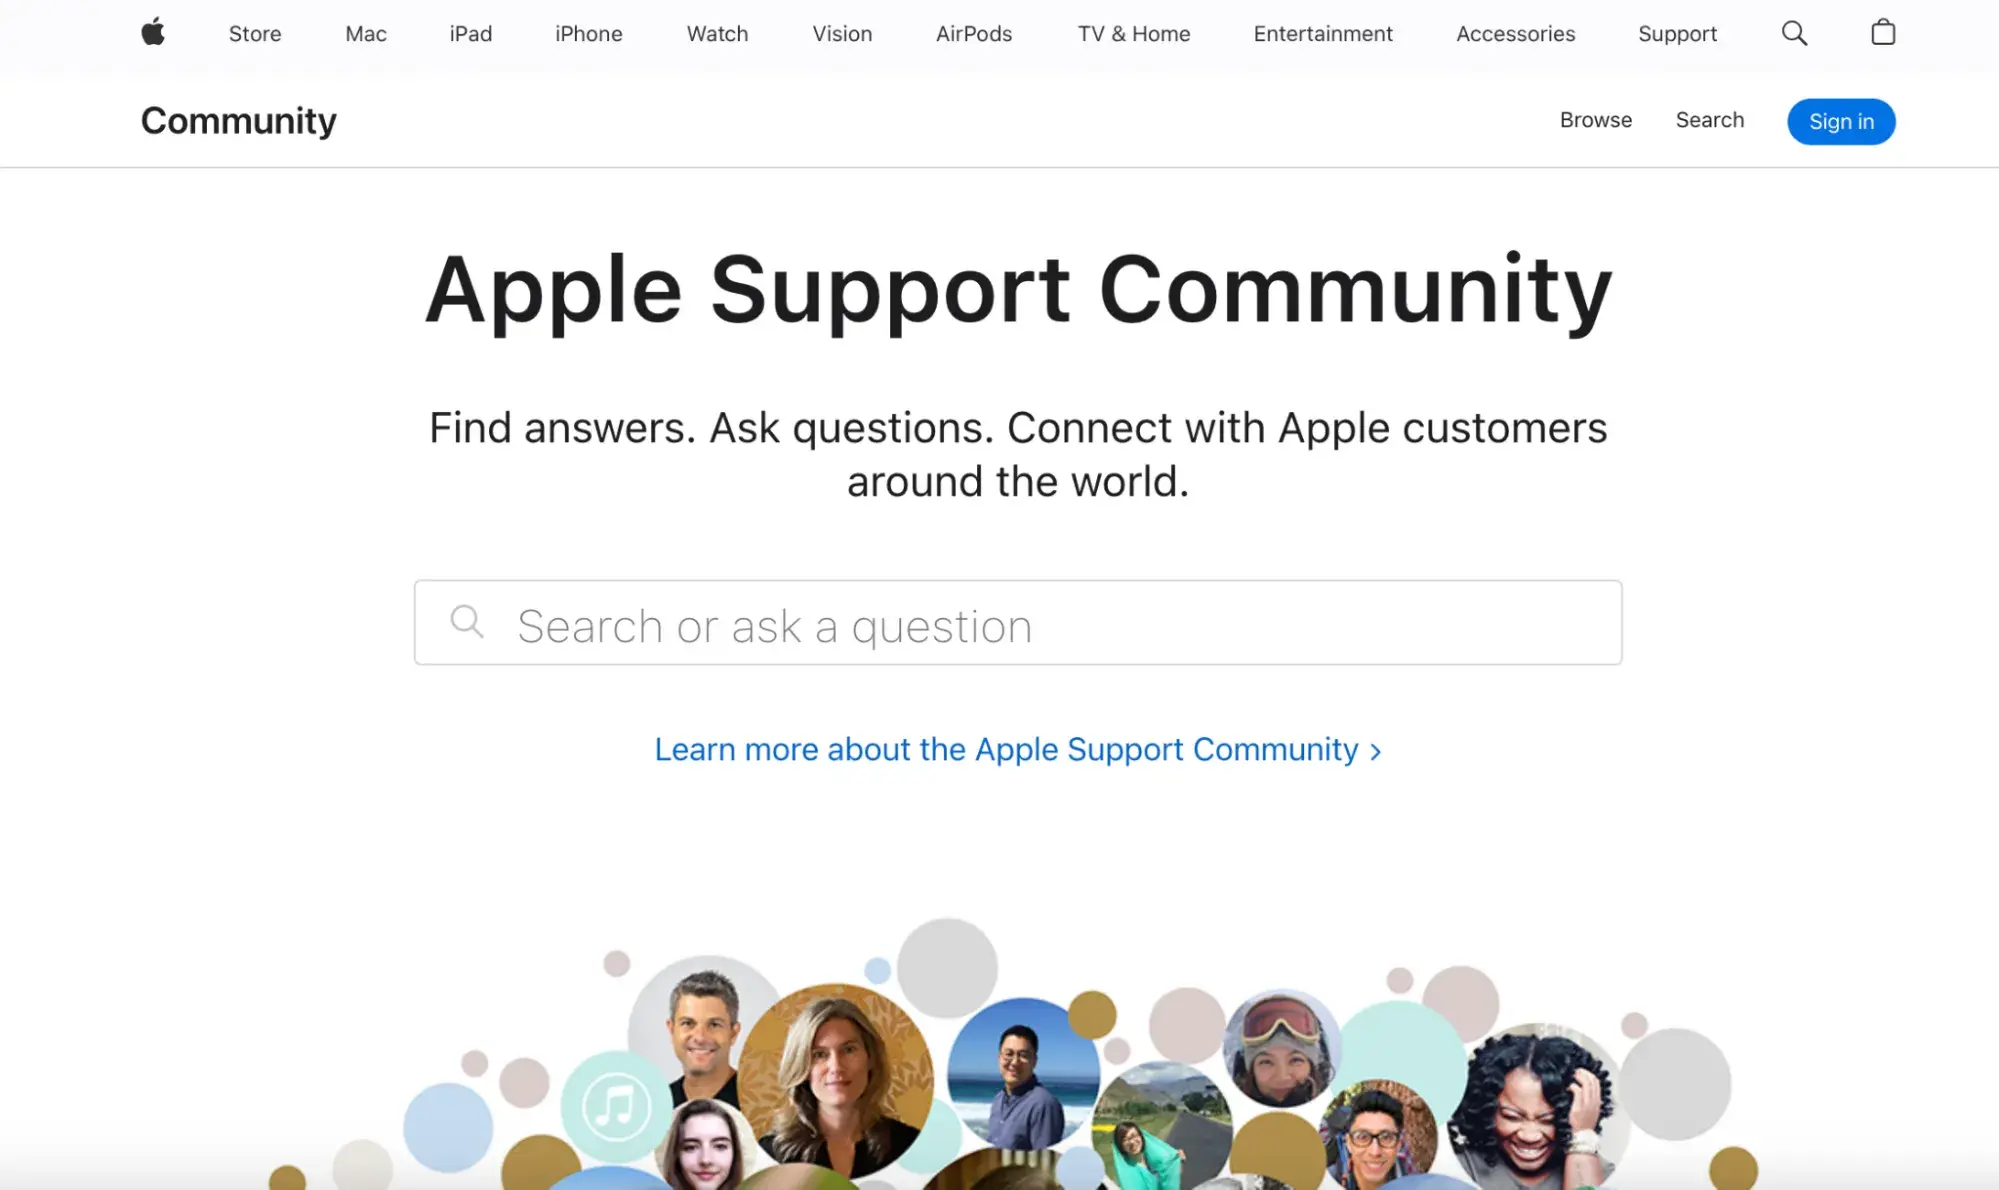
Task: Click the Vision menu item
Action: (840, 33)
